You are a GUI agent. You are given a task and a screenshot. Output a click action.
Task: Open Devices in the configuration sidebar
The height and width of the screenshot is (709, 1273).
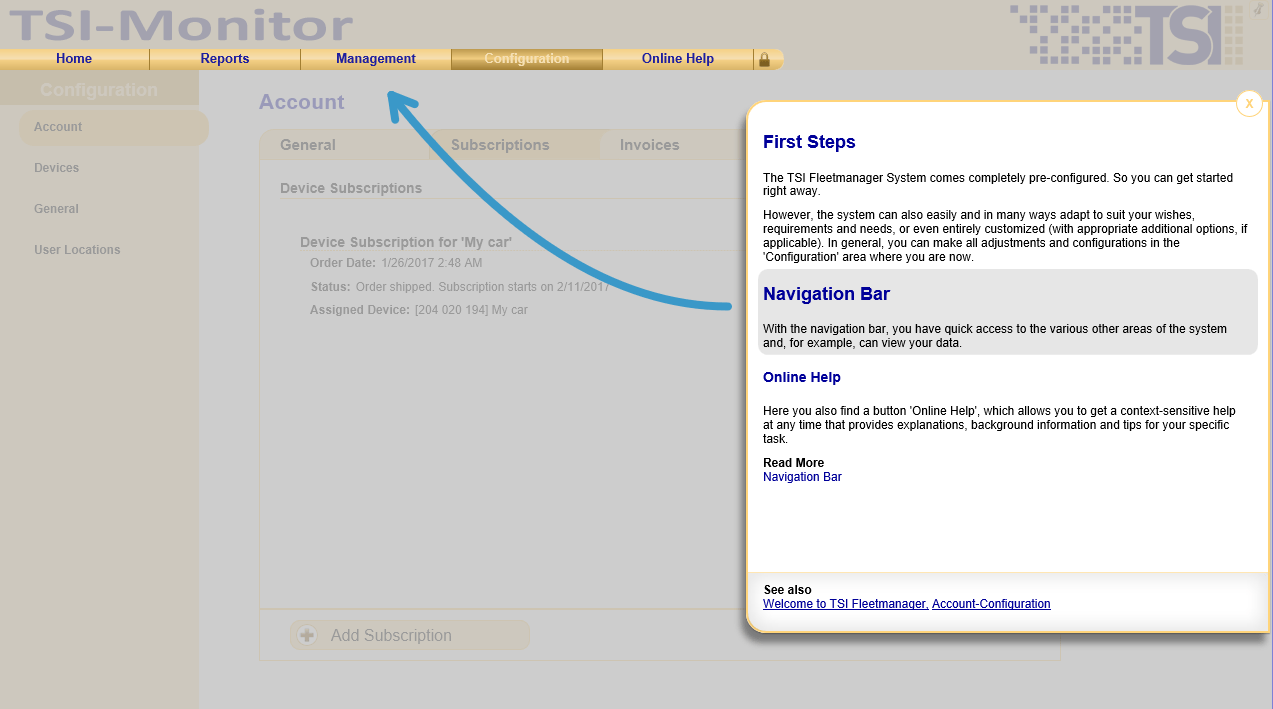coord(56,168)
